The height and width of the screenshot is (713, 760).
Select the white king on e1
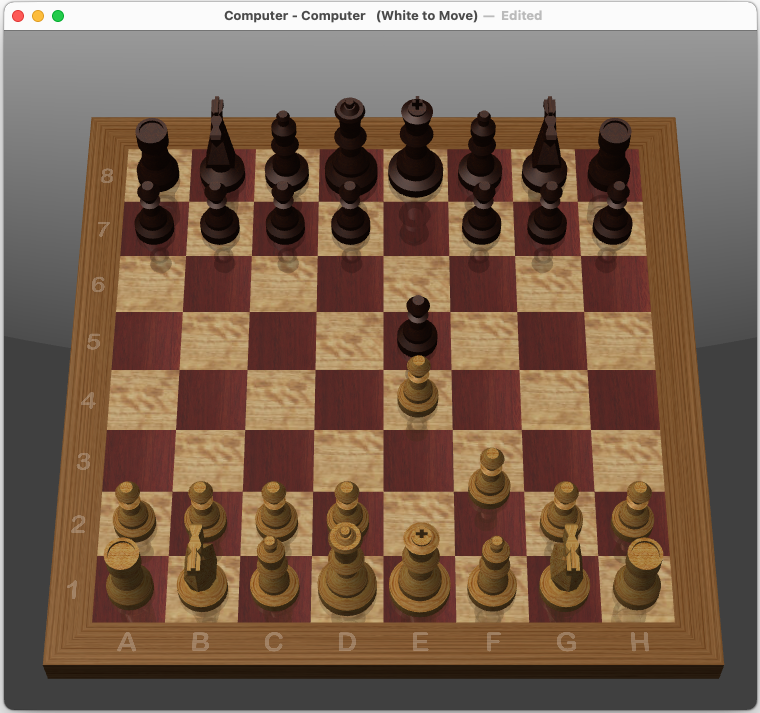[x=420, y=575]
